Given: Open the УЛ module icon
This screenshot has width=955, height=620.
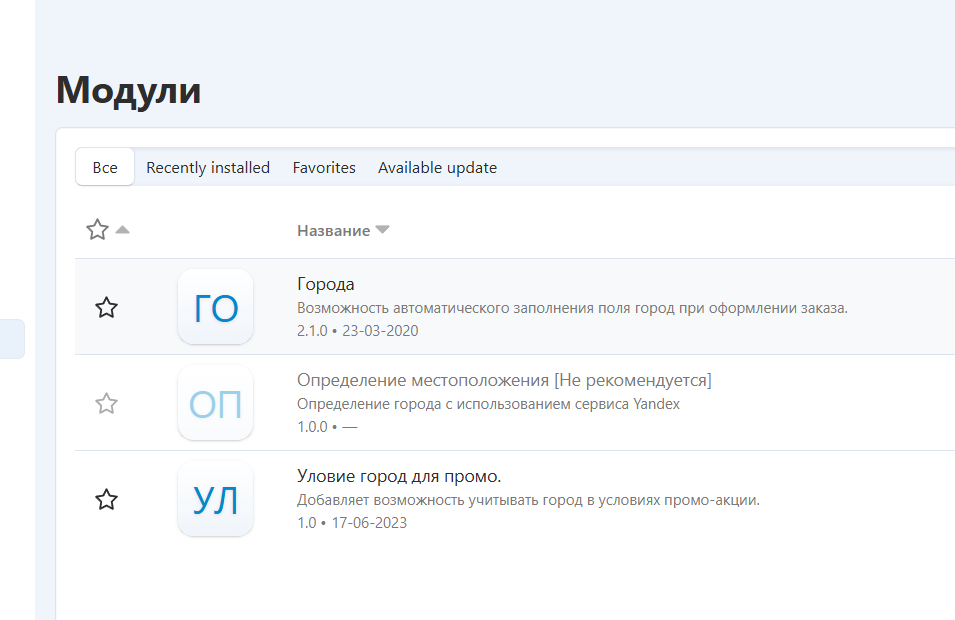Looking at the screenshot, I should pyautogui.click(x=215, y=499).
